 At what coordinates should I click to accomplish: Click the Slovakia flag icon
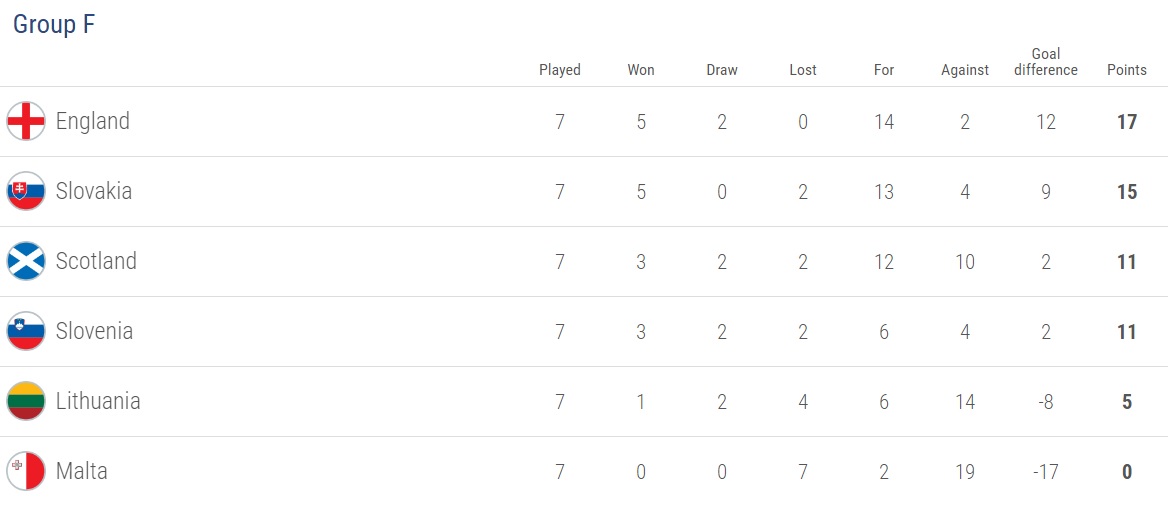tap(26, 192)
